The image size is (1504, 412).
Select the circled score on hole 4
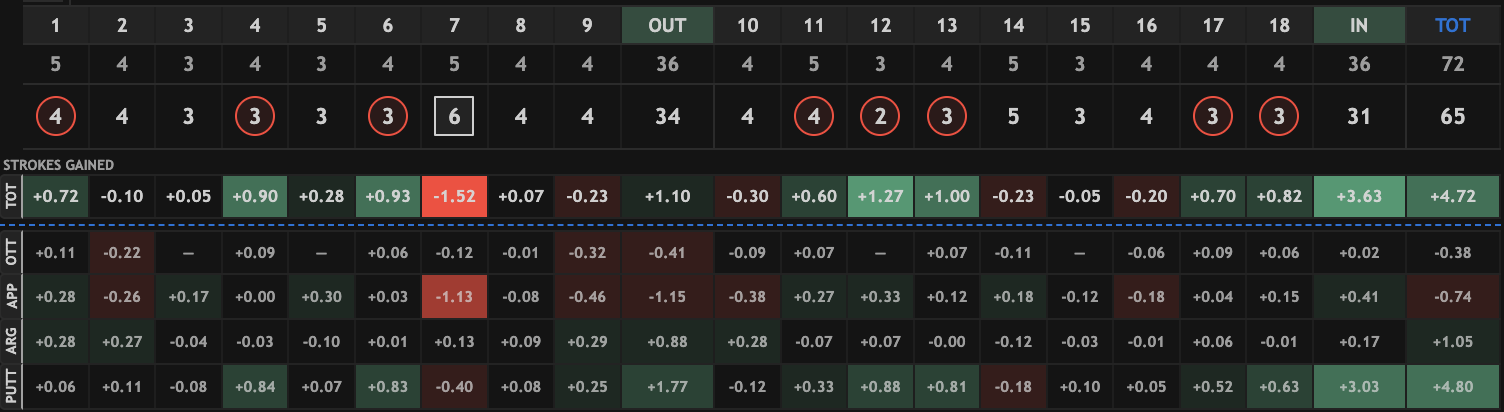(255, 117)
